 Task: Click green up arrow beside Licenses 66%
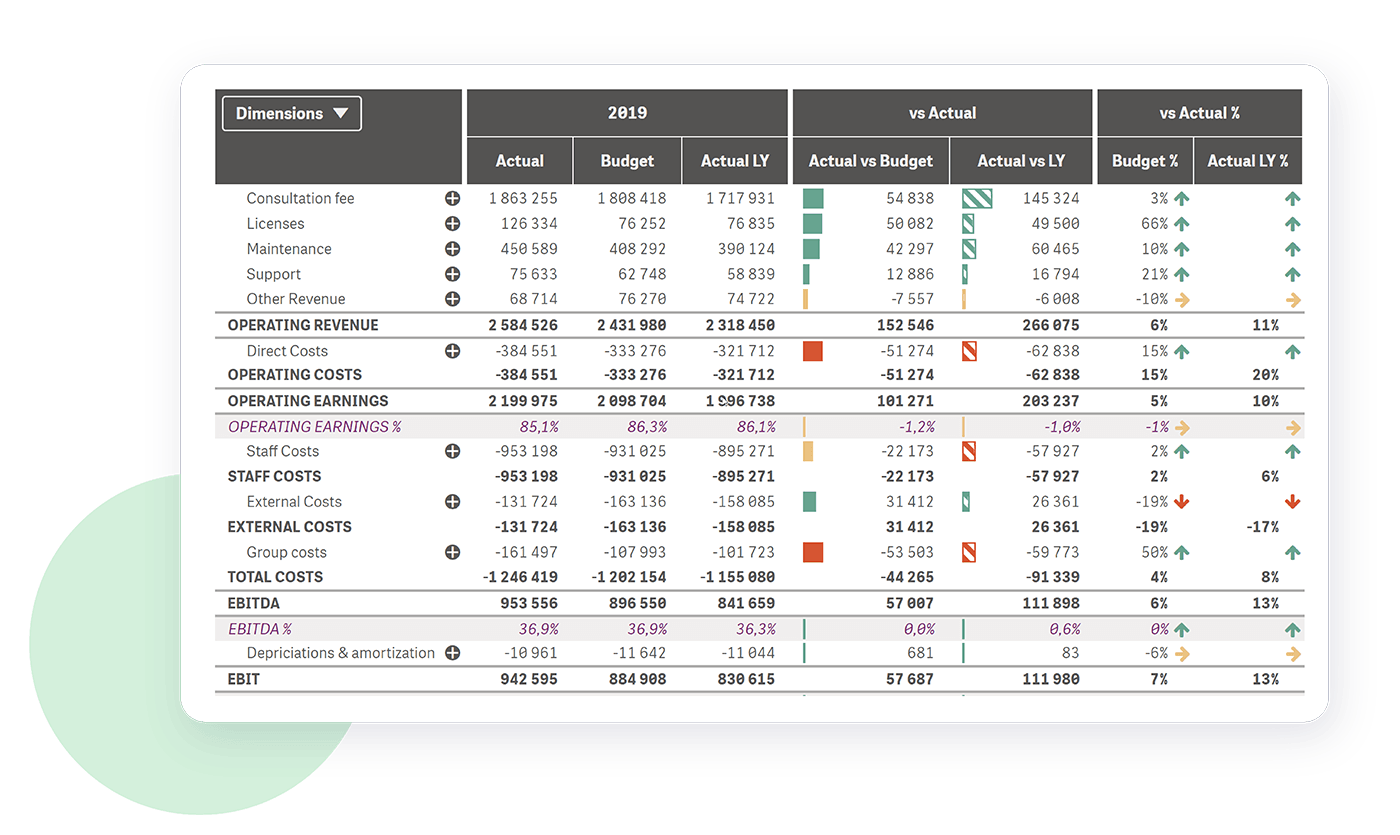click(x=1182, y=224)
